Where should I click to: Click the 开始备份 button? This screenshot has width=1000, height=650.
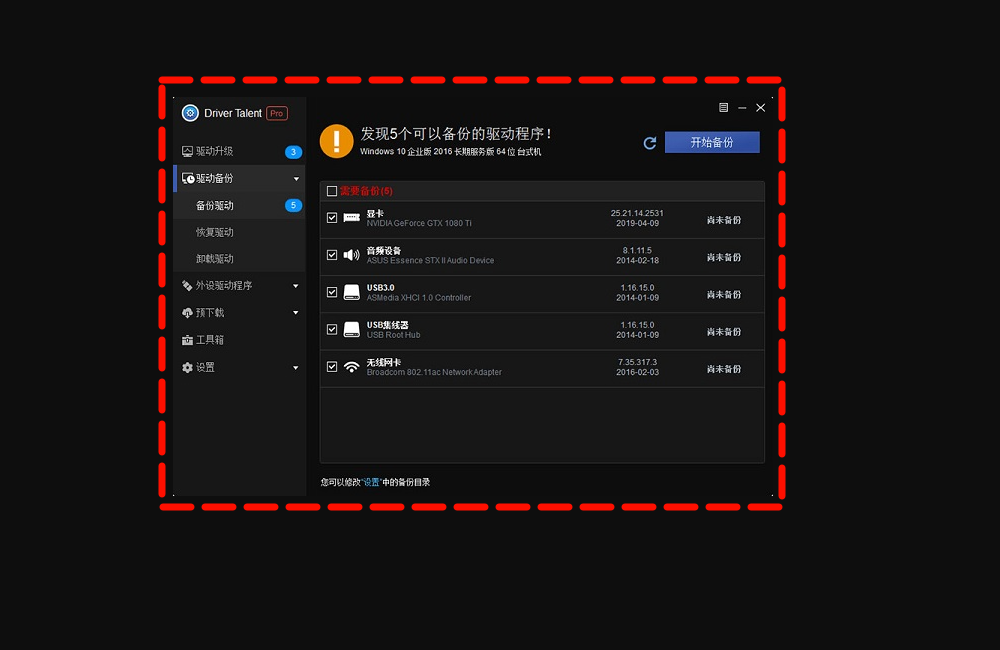tap(712, 142)
